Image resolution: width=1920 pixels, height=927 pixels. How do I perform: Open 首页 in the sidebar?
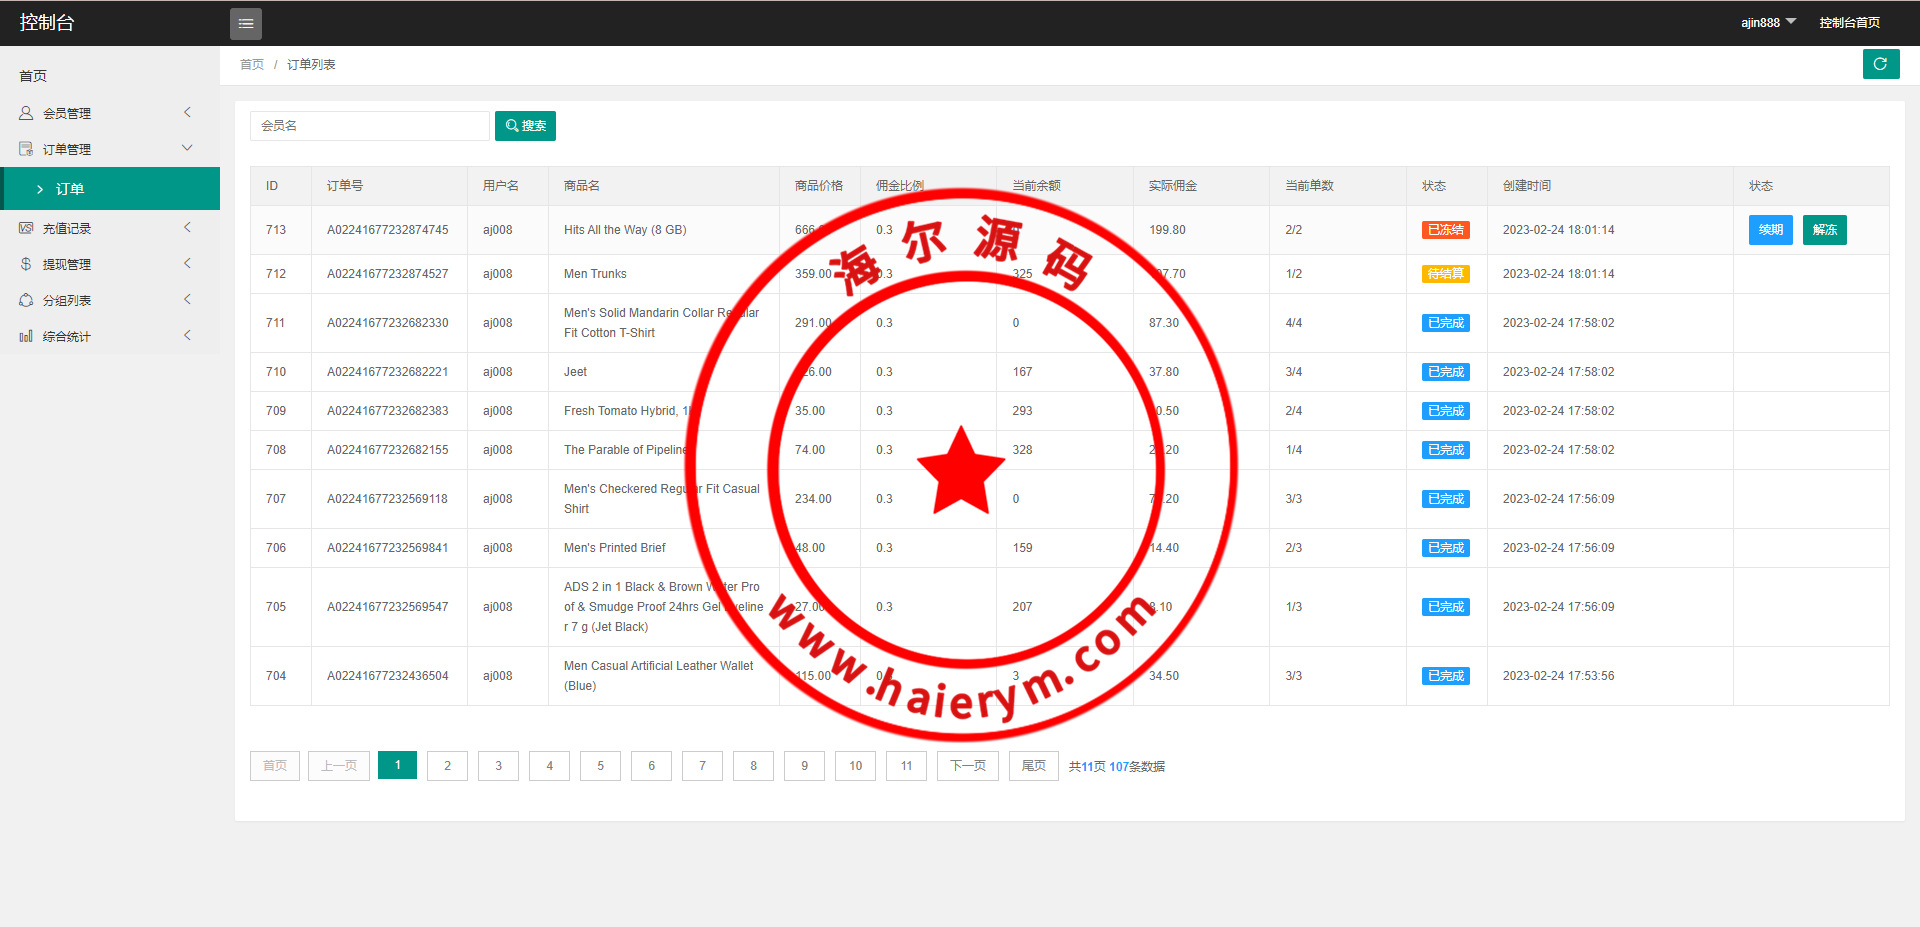pyautogui.click(x=33, y=76)
